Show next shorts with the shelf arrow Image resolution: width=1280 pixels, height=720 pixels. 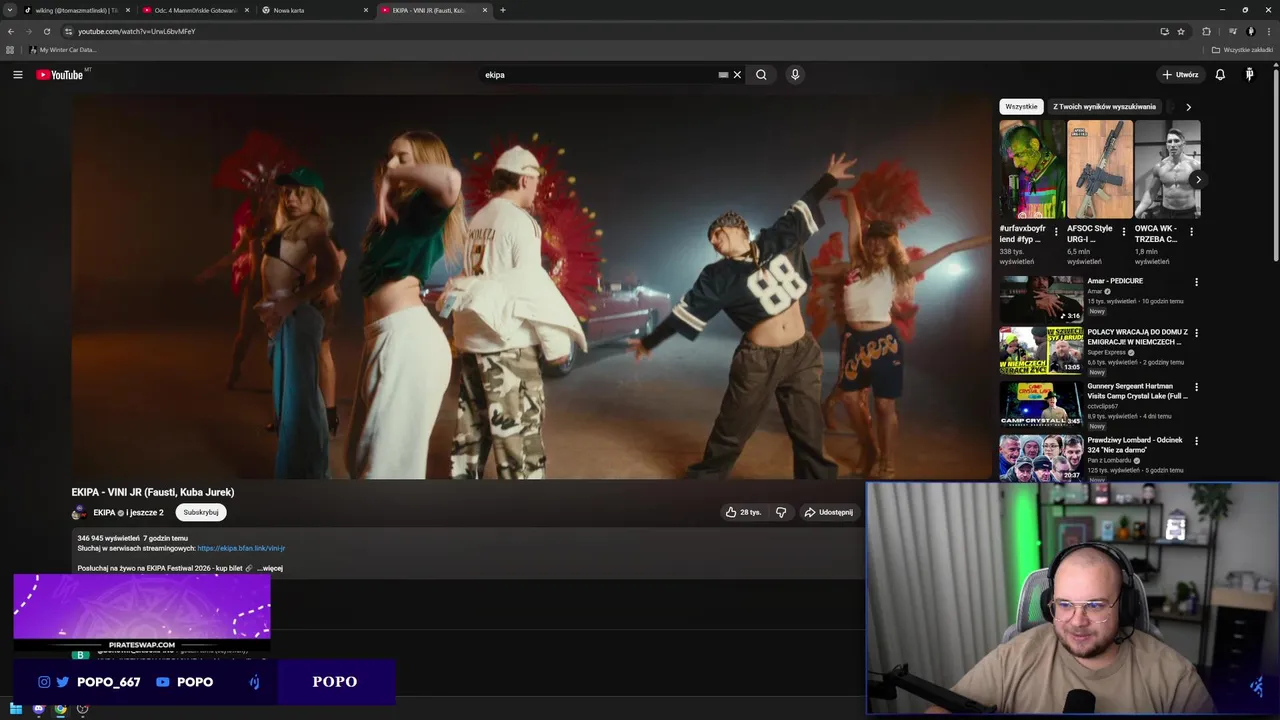1198,180
